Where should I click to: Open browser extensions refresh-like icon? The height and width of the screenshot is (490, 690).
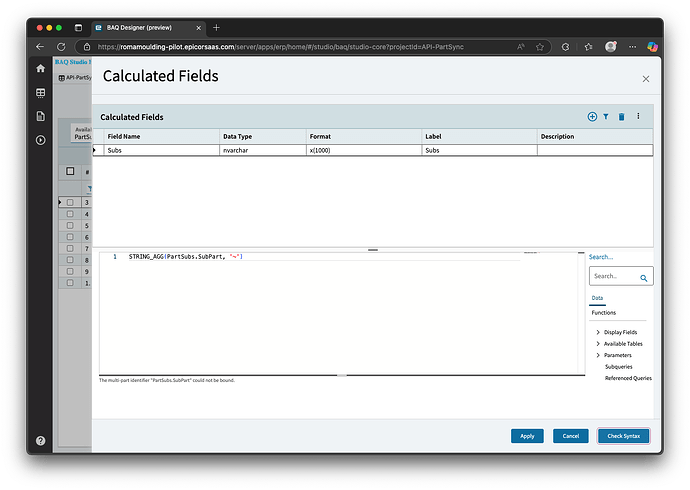click(x=565, y=47)
